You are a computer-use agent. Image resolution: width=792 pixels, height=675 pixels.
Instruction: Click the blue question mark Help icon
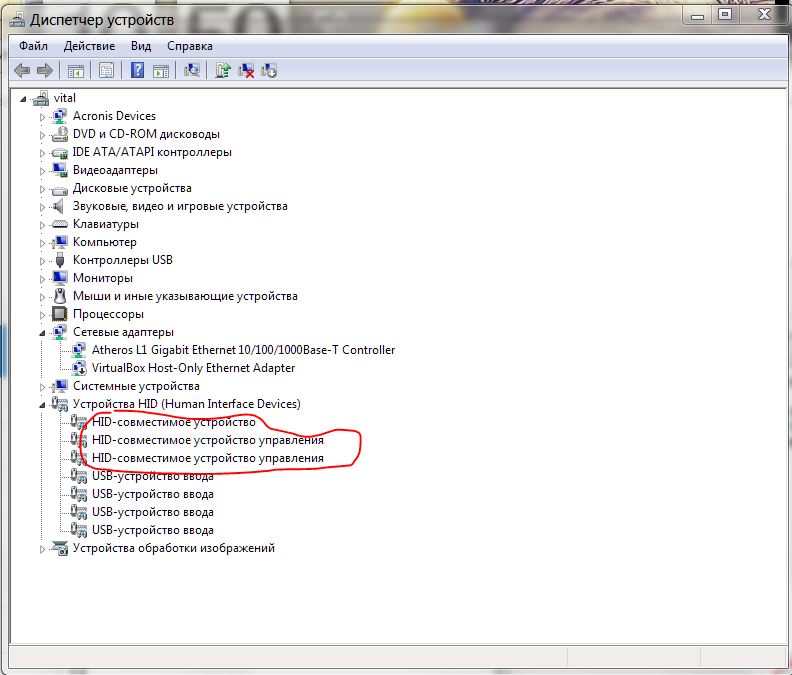point(137,70)
